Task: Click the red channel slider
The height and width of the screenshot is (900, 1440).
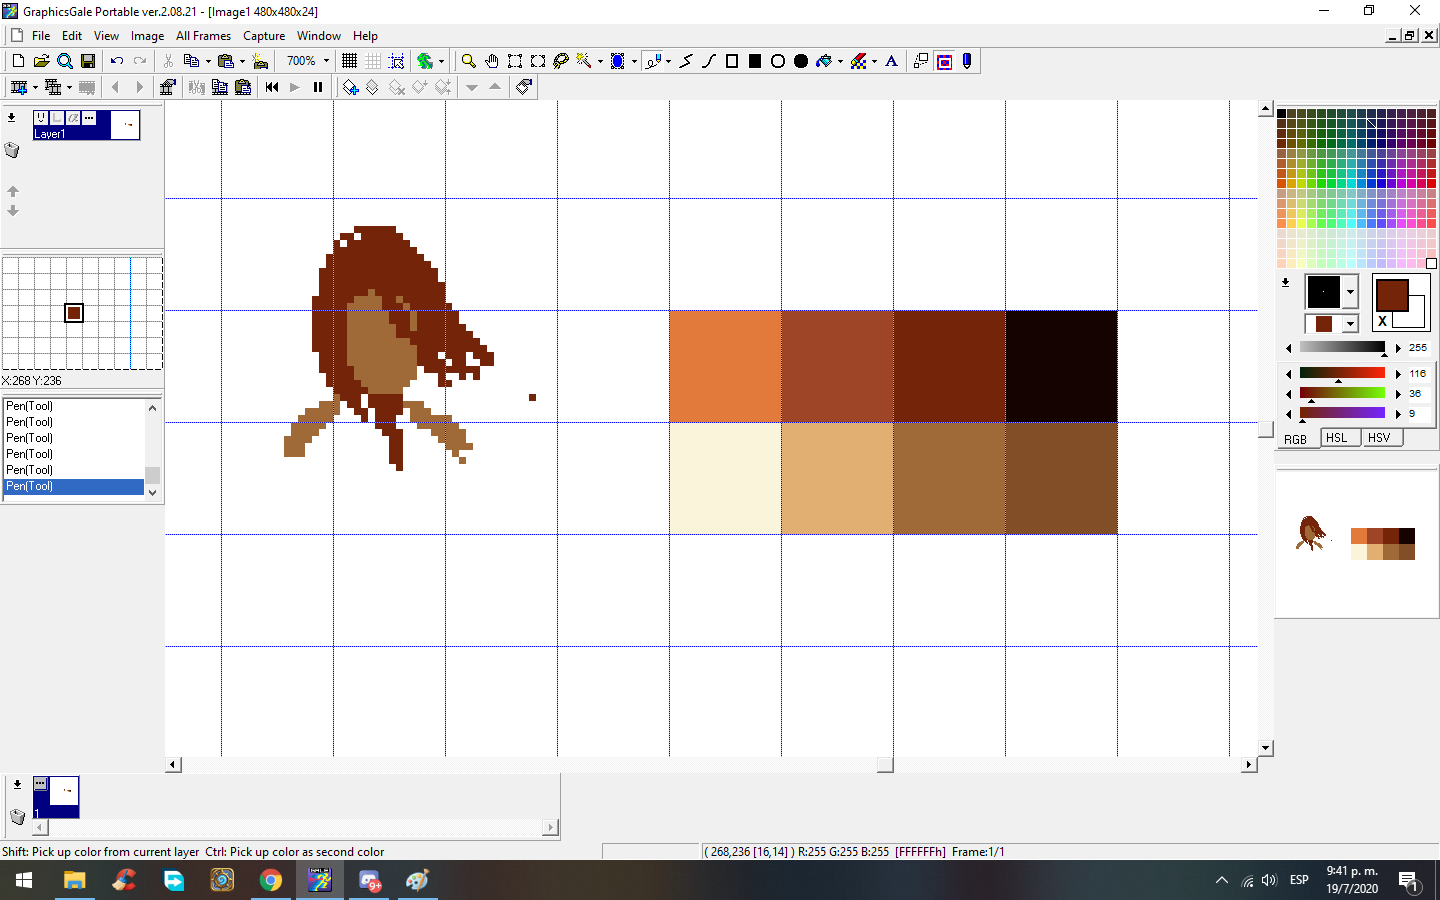Action: click(1342, 373)
